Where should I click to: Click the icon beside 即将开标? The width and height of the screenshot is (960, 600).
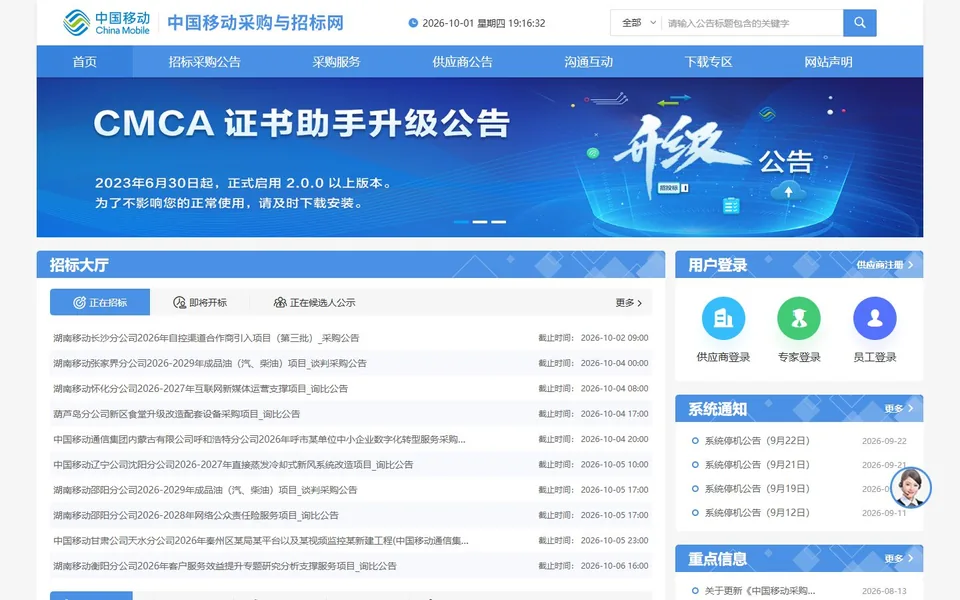(x=179, y=302)
